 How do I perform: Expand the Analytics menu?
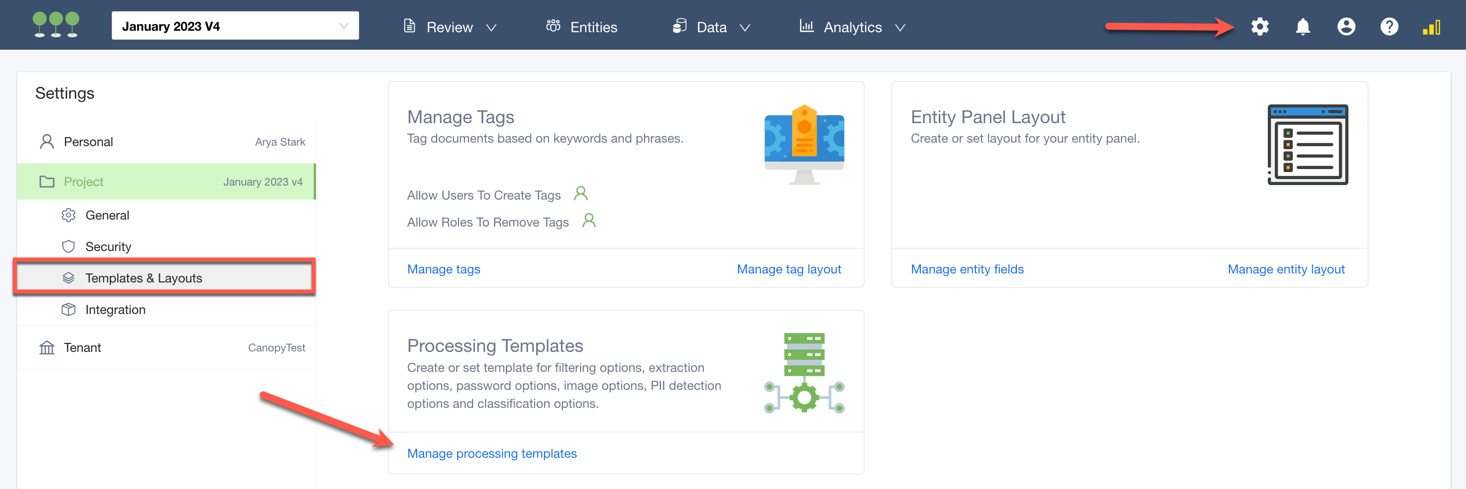tap(852, 27)
